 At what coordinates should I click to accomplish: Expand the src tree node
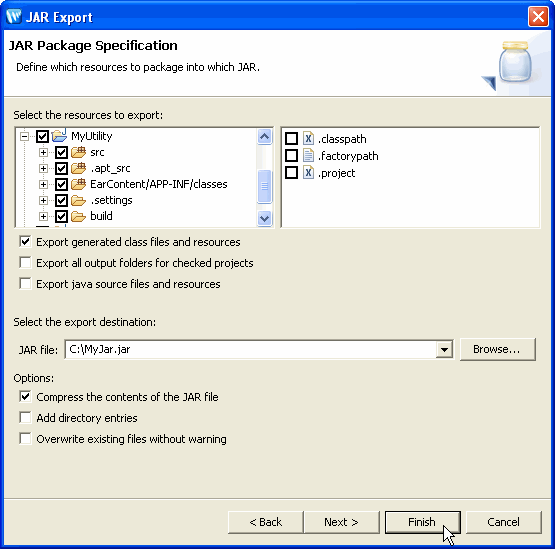43,152
